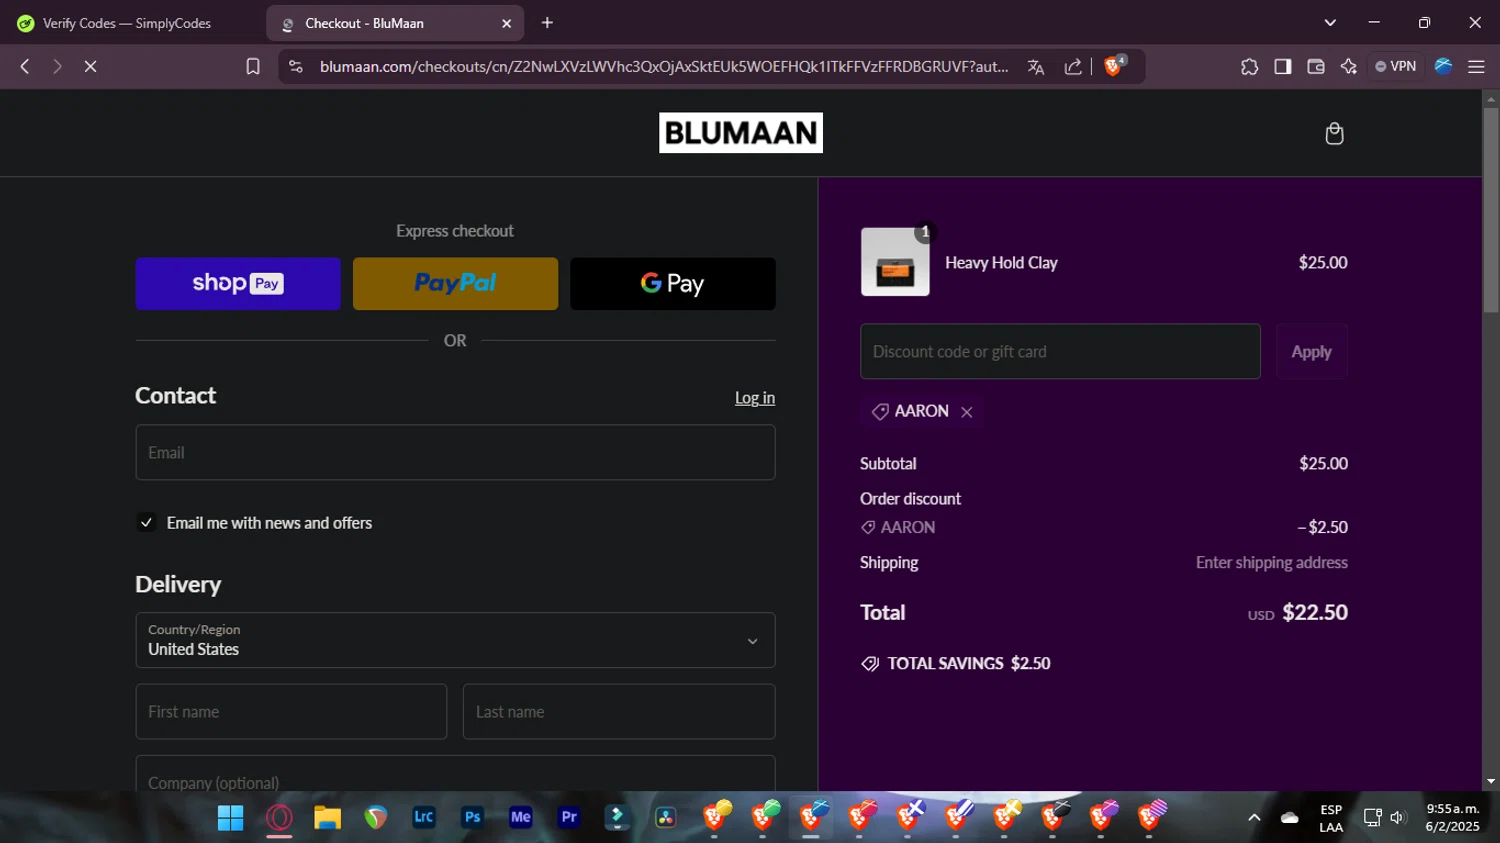Click the OneDrive cloud tray icon
The height and width of the screenshot is (843, 1500).
[x=1290, y=818]
